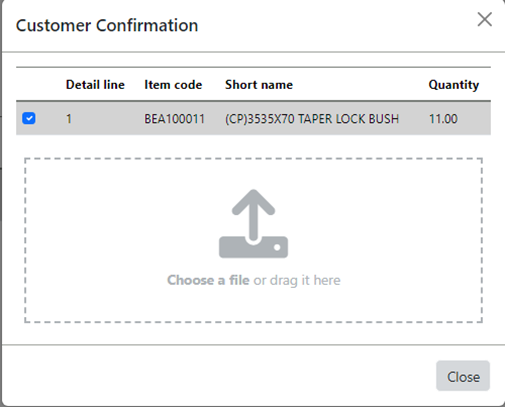The height and width of the screenshot is (407, 505).
Task: Click inside the dashed file drop zone
Action: [253, 240]
